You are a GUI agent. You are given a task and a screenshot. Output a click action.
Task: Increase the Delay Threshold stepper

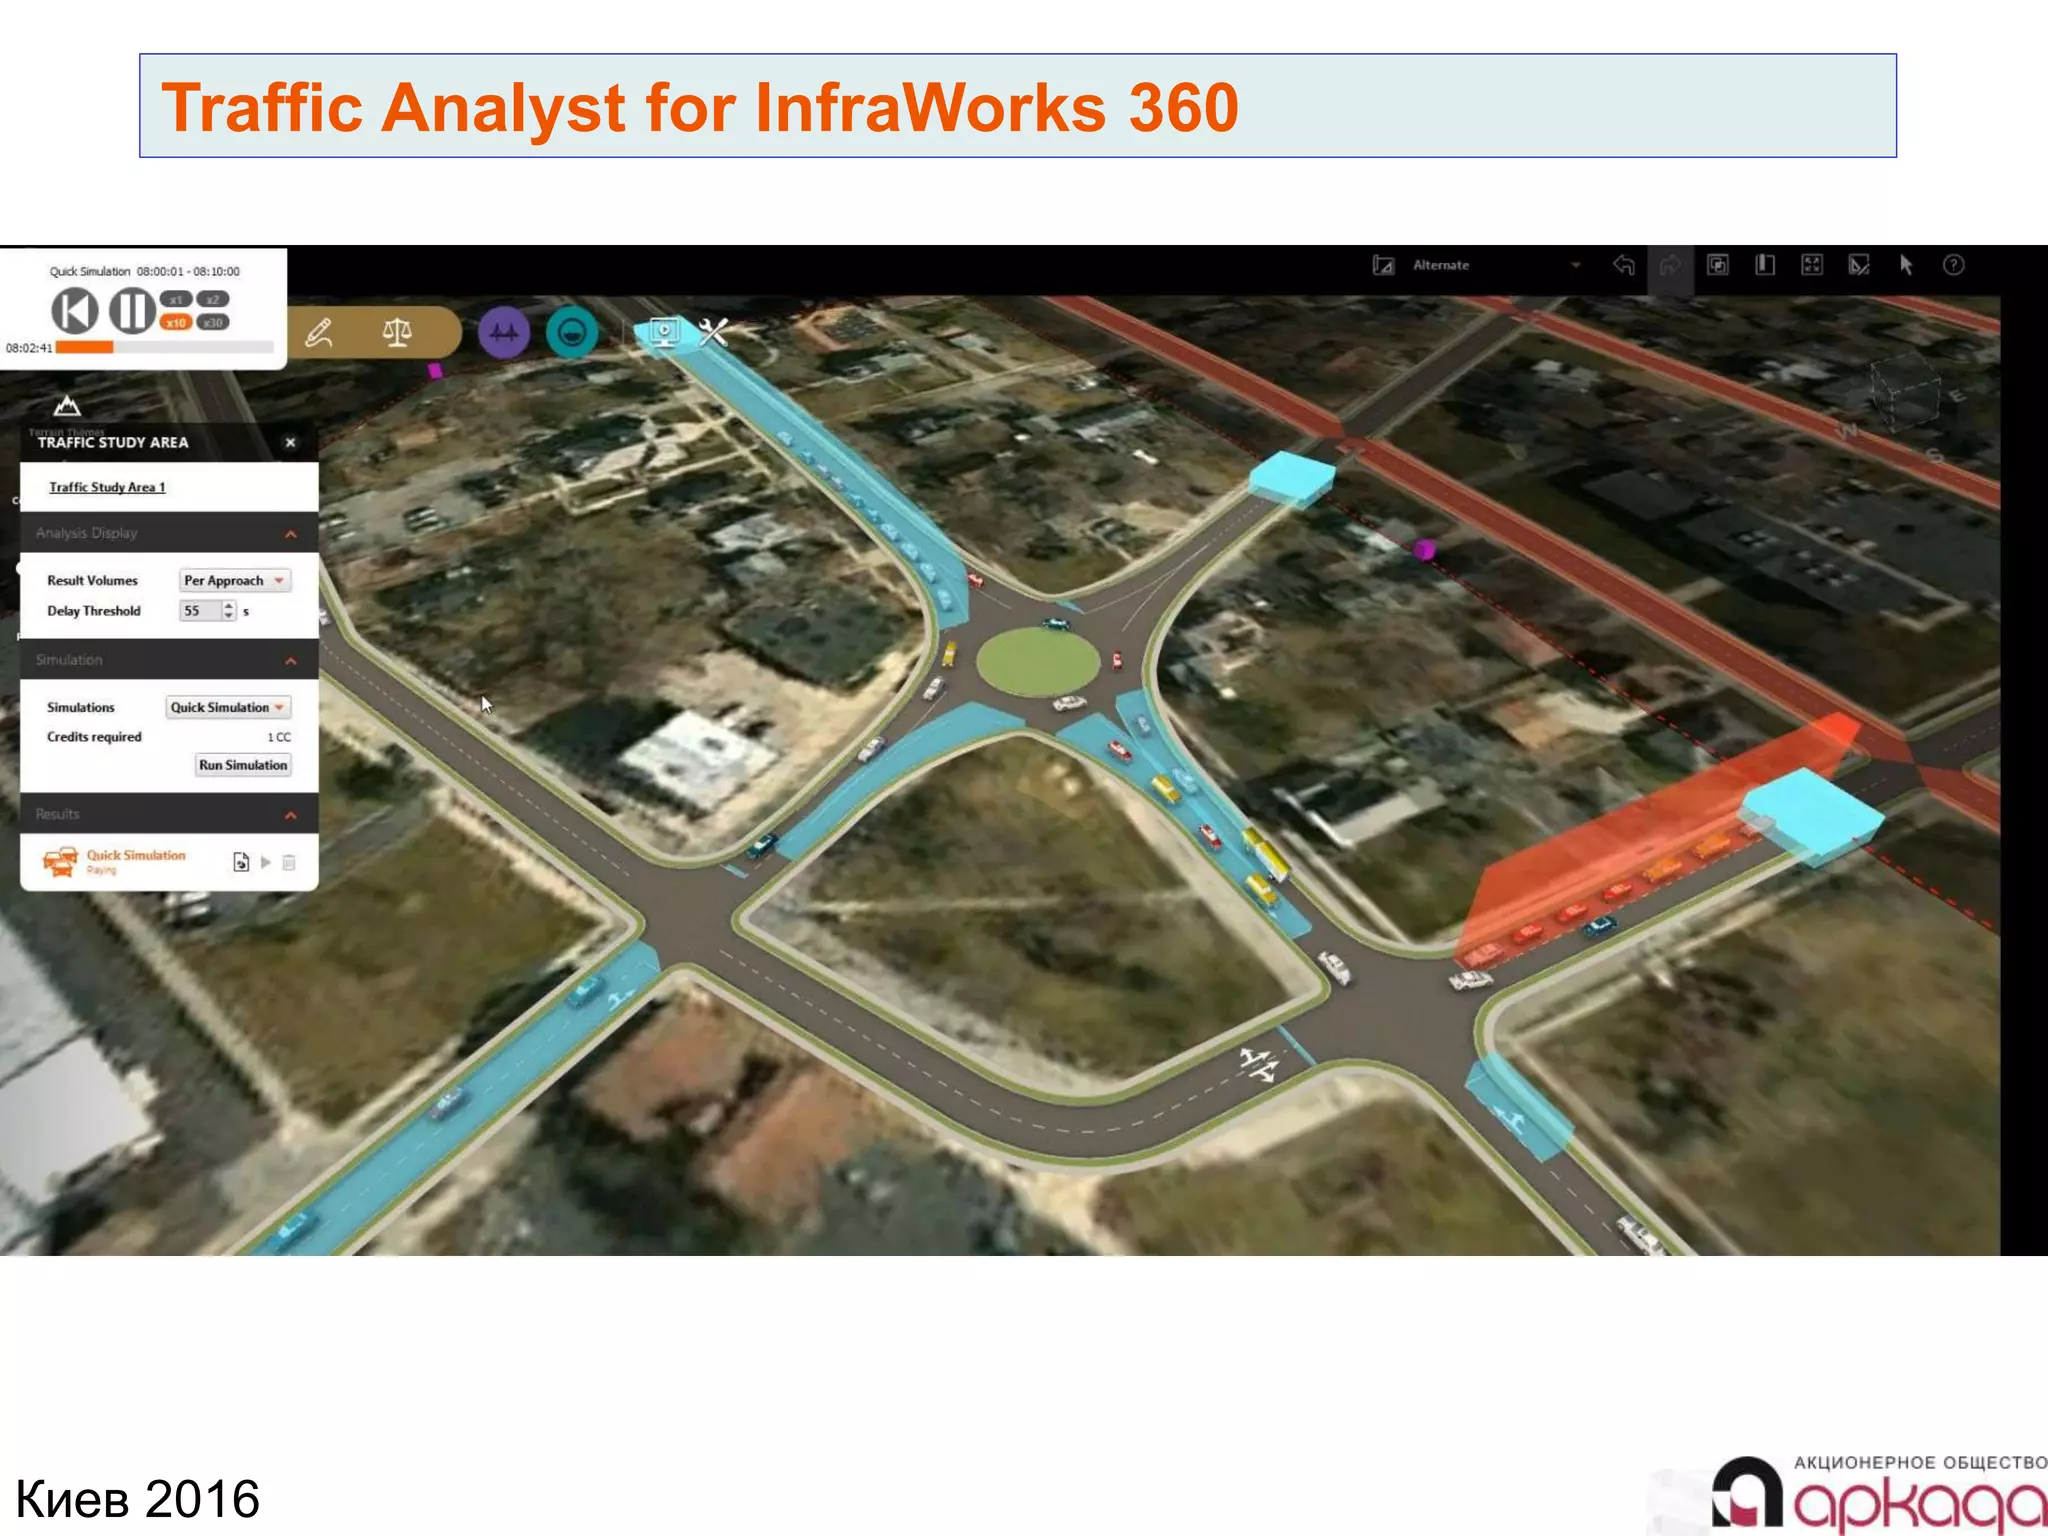click(229, 605)
